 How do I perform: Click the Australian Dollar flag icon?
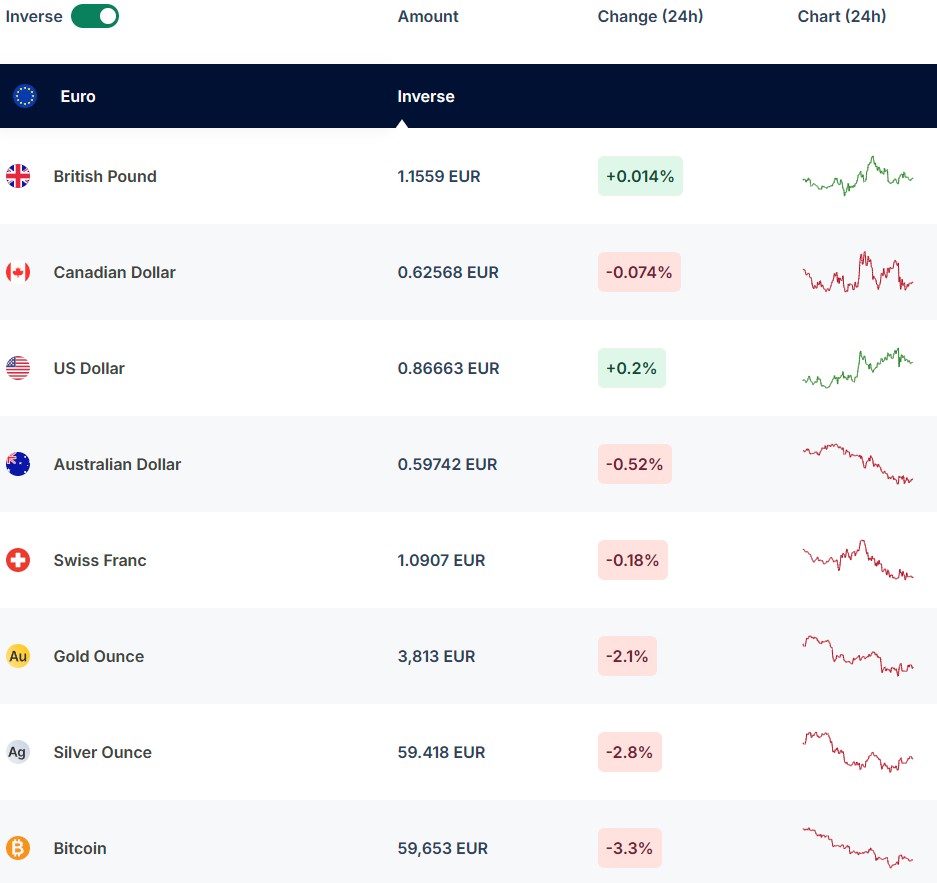click(18, 464)
